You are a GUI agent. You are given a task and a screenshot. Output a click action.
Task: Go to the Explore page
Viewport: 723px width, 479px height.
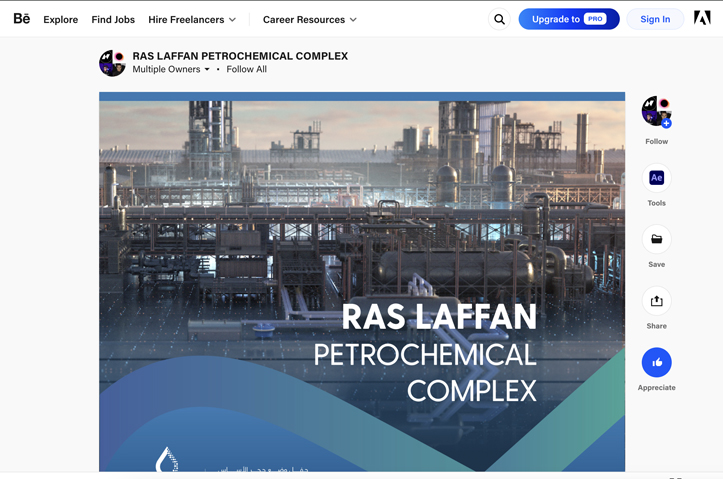click(x=60, y=20)
